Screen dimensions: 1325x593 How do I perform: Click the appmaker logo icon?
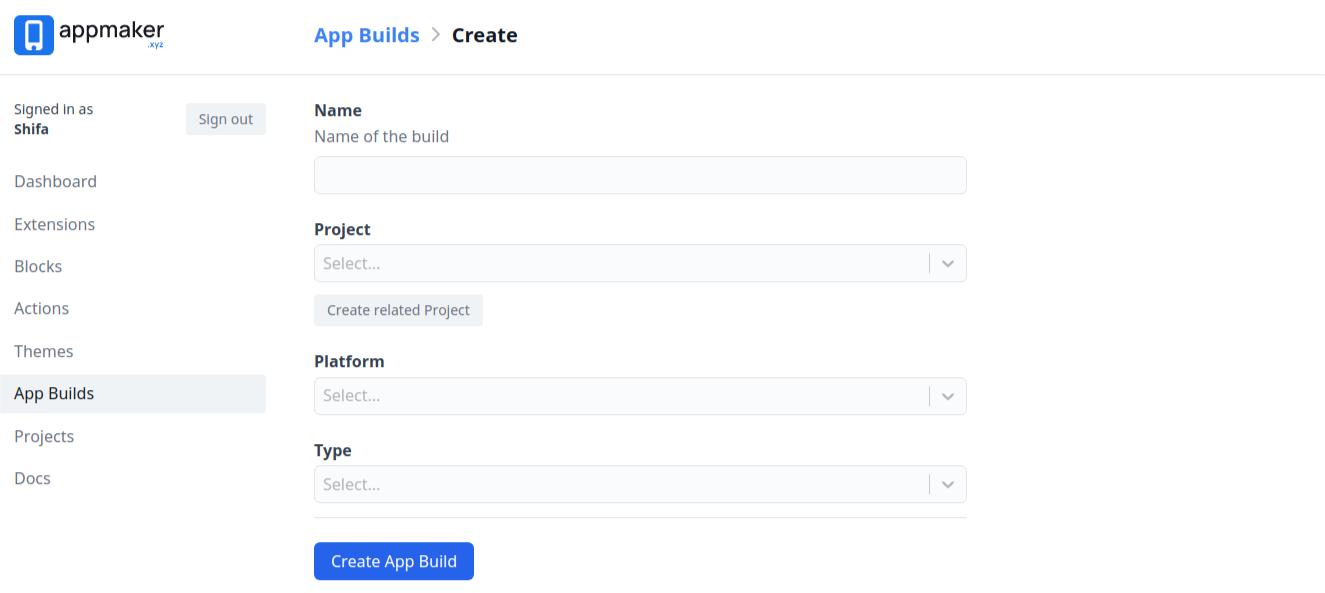point(33,34)
